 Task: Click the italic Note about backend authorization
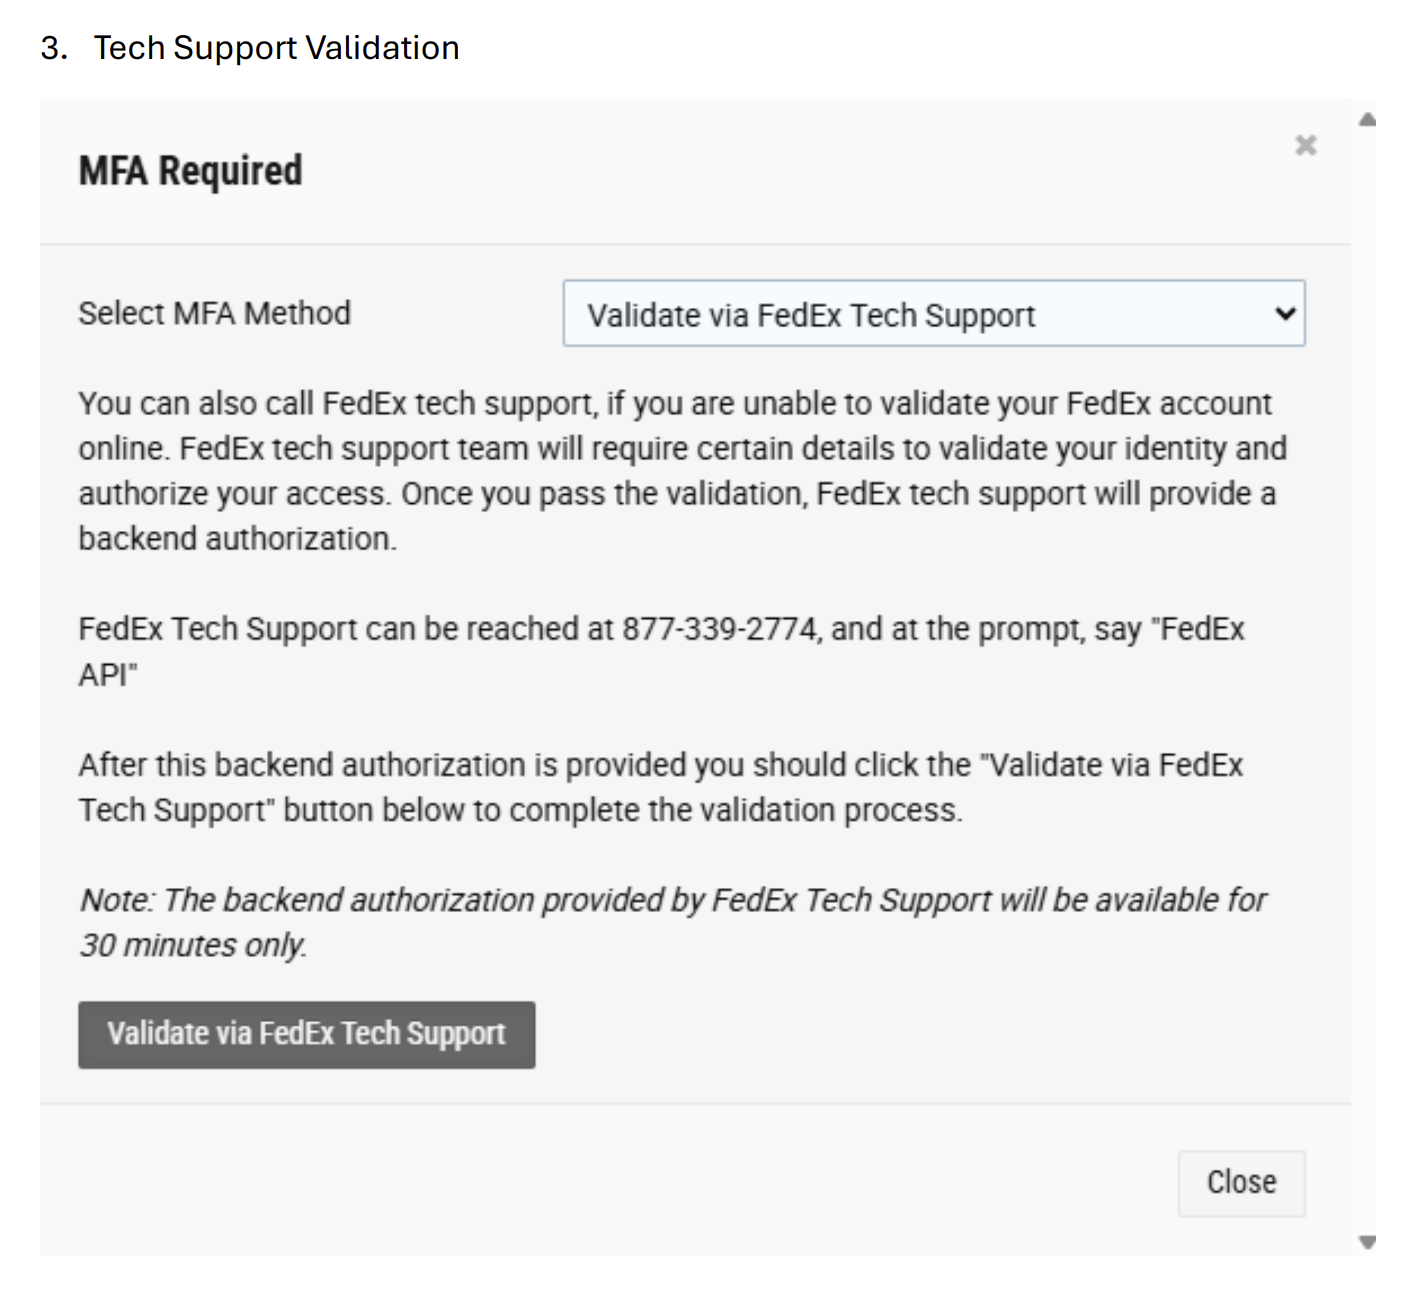point(672,900)
